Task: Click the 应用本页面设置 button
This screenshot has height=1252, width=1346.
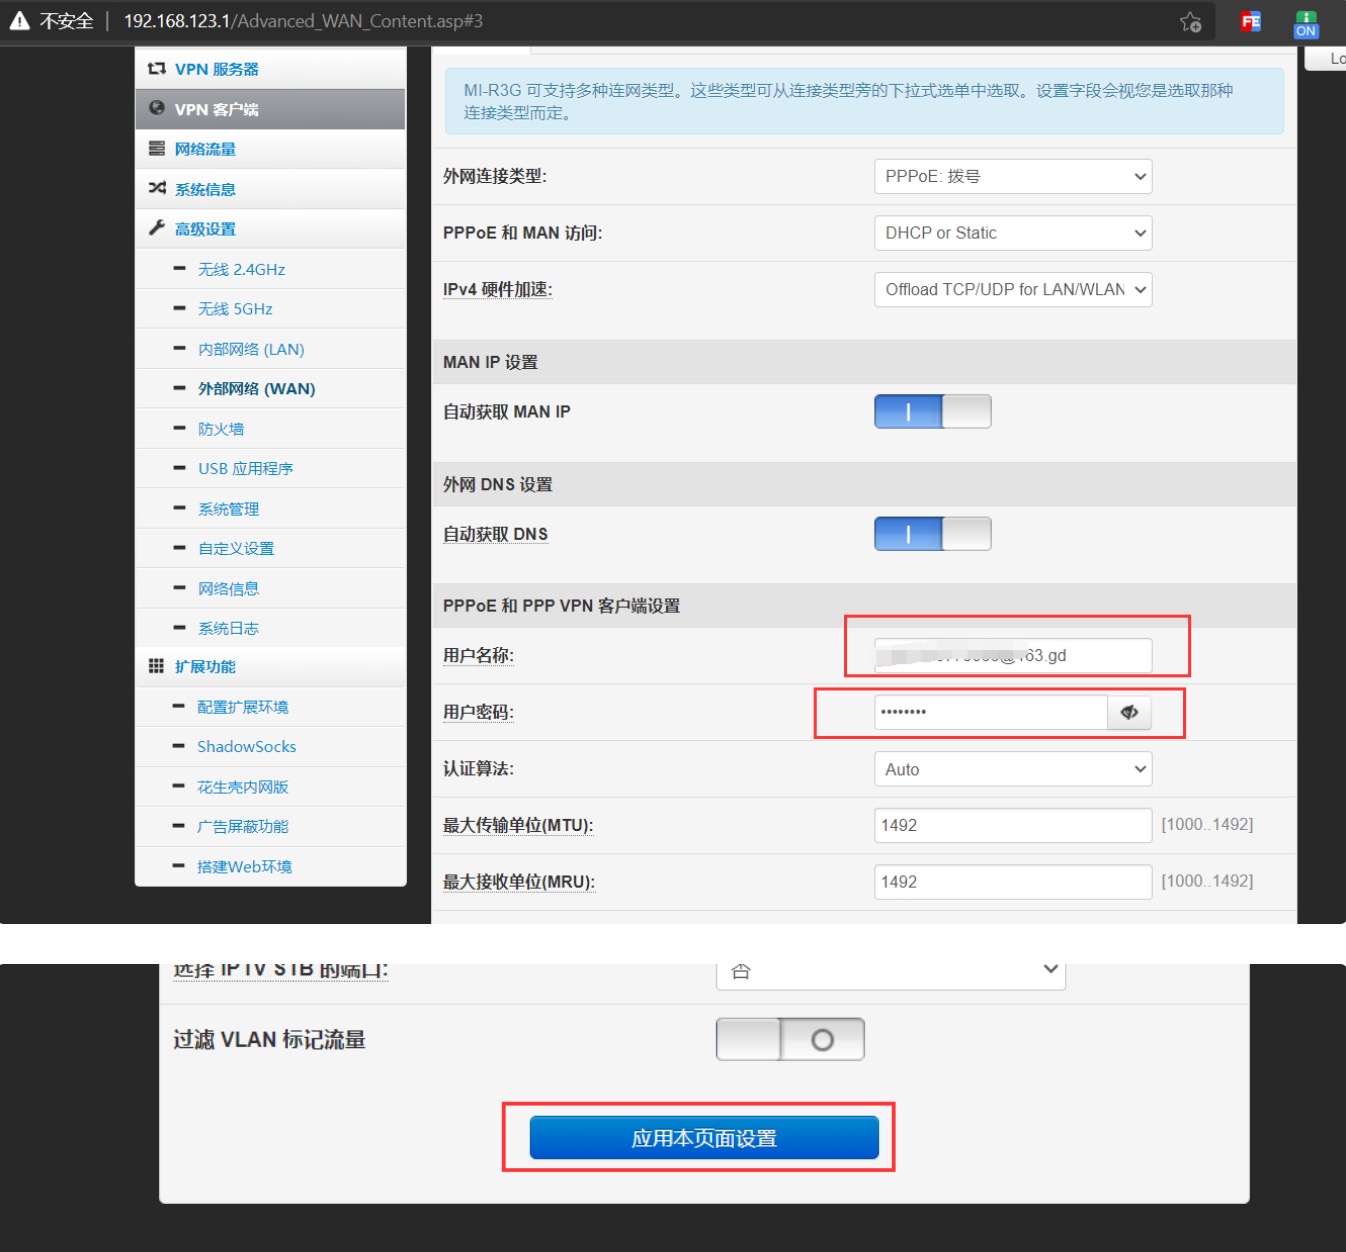Action: (704, 1138)
